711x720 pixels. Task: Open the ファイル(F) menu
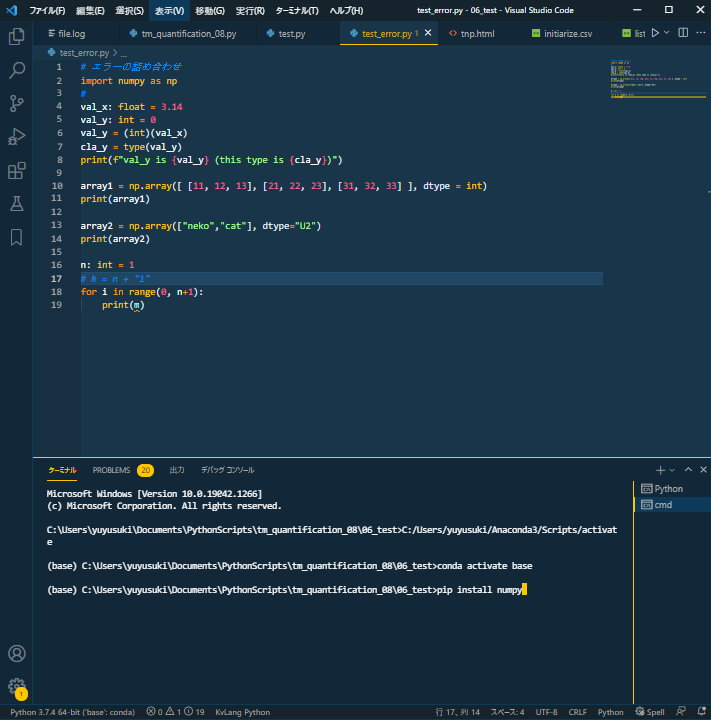(x=47, y=10)
